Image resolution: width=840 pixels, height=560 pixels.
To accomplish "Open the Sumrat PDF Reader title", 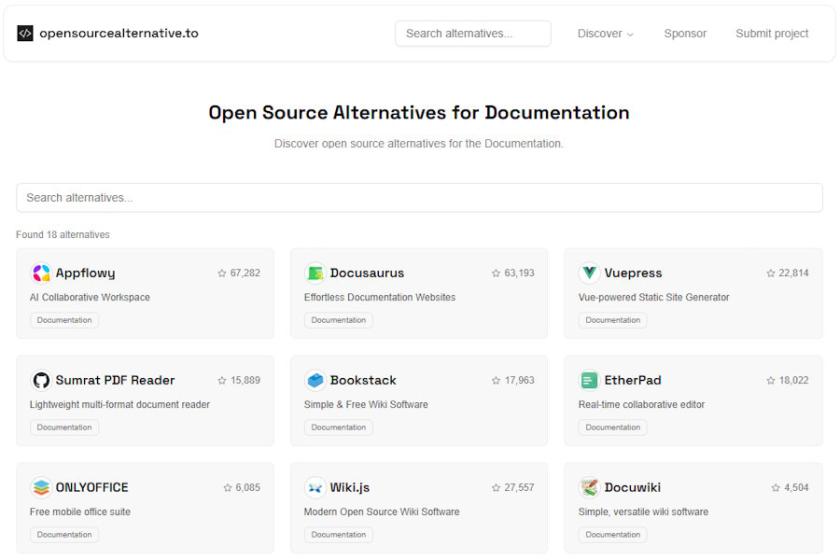I will pyautogui.click(x=115, y=380).
